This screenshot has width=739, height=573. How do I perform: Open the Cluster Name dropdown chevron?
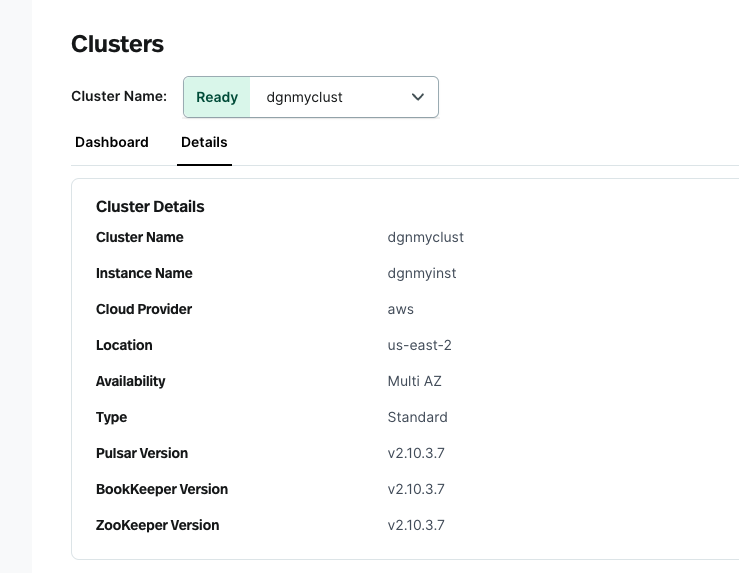pos(418,97)
